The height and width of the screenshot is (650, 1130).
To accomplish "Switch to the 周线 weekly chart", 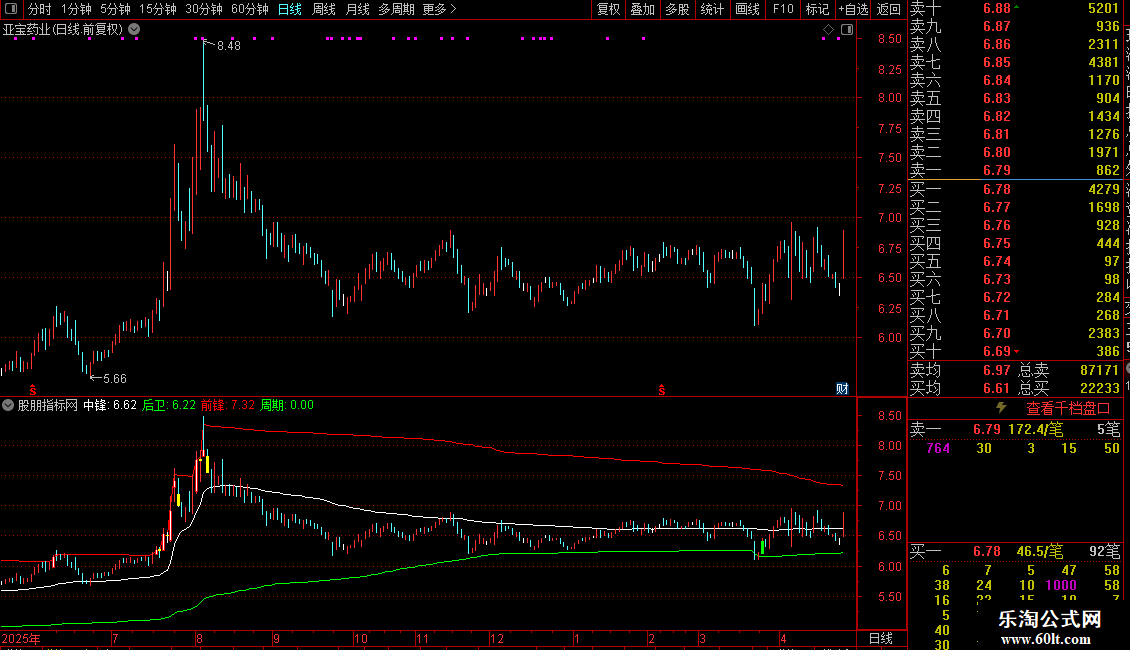I will click(x=324, y=9).
